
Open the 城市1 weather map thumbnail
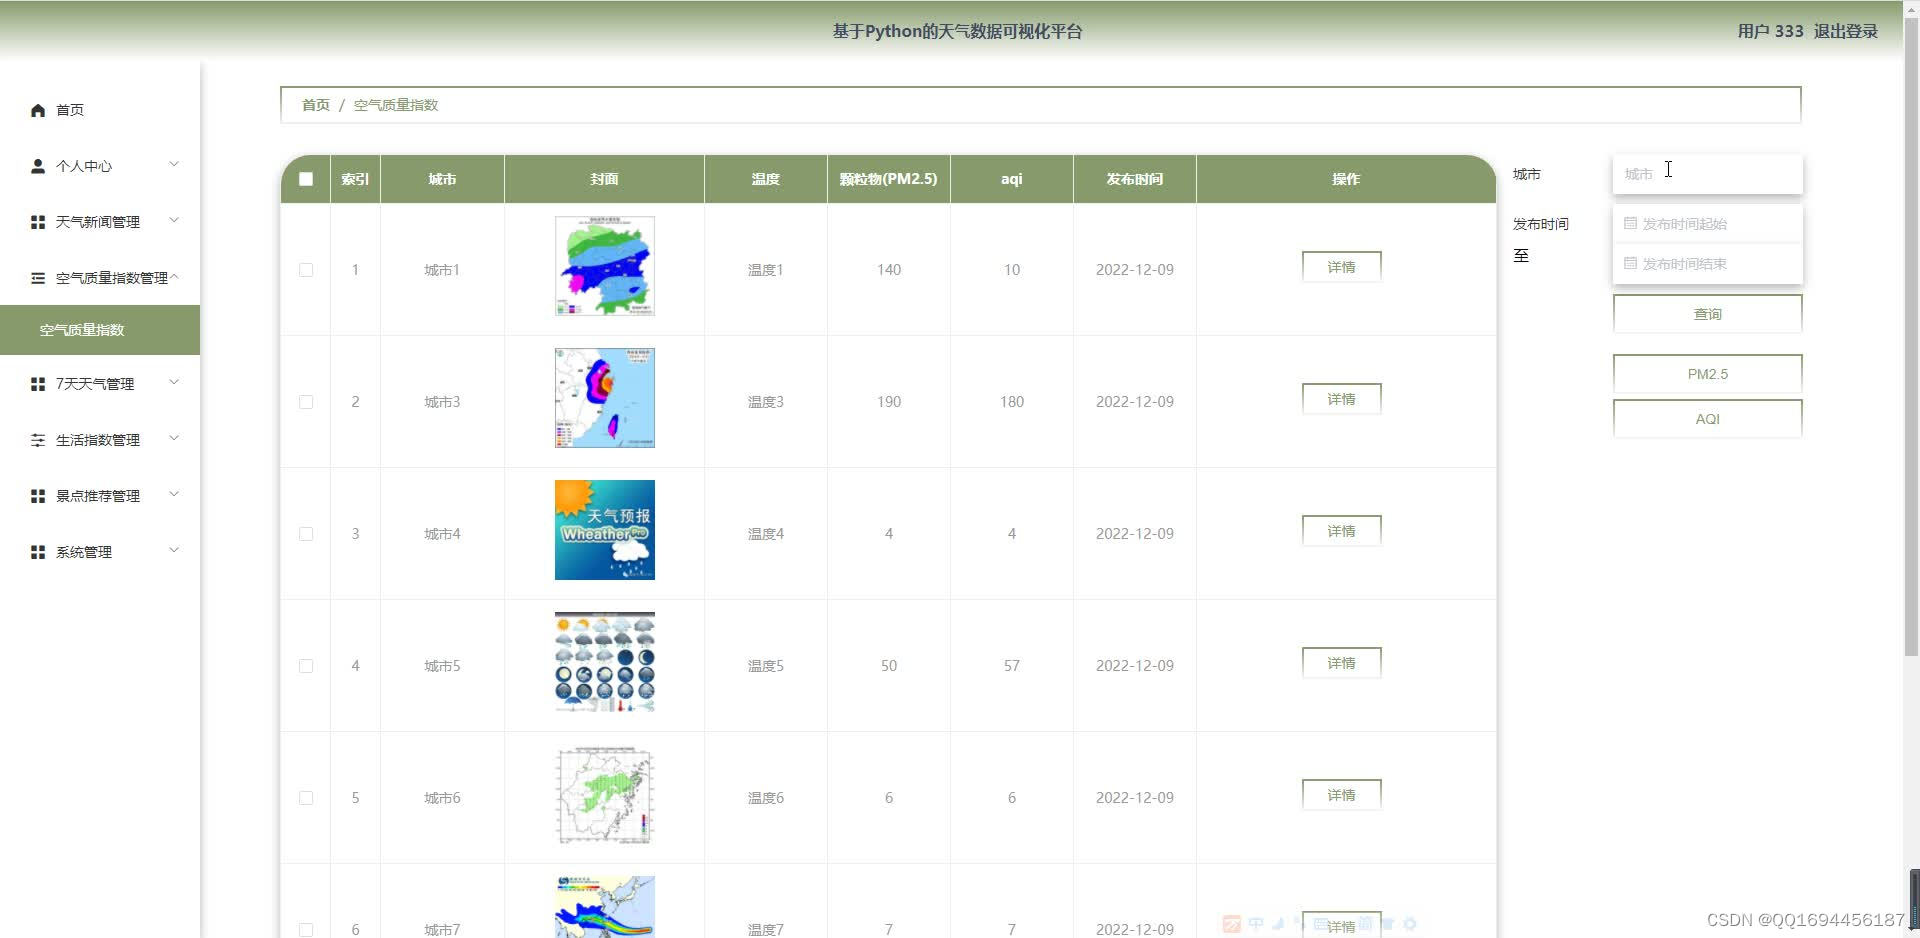pyautogui.click(x=605, y=266)
